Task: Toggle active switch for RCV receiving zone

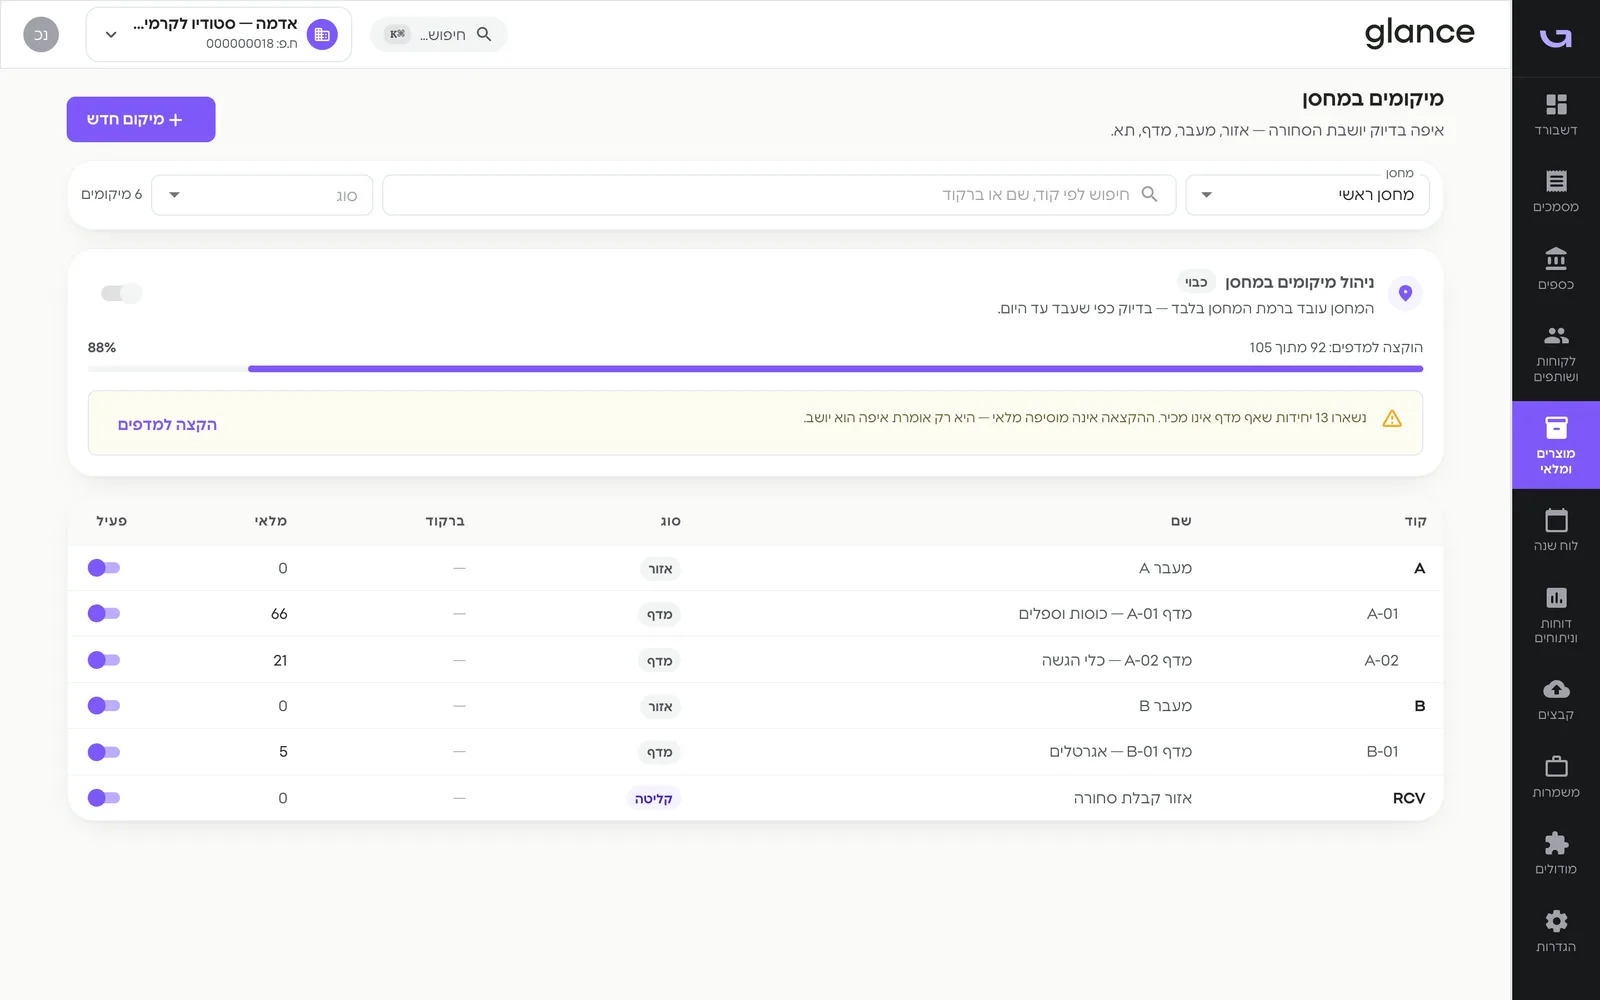Action: pos(104,798)
